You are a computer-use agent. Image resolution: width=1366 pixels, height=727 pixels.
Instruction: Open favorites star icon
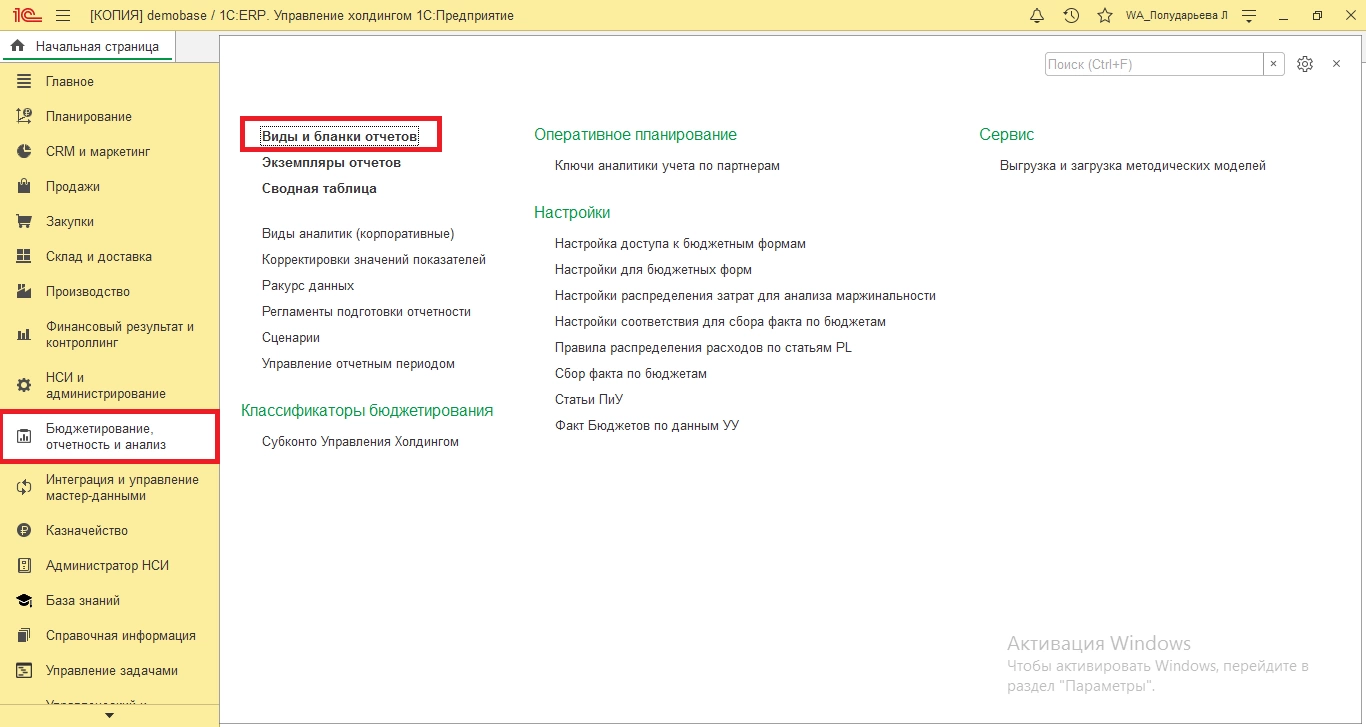click(x=1105, y=15)
